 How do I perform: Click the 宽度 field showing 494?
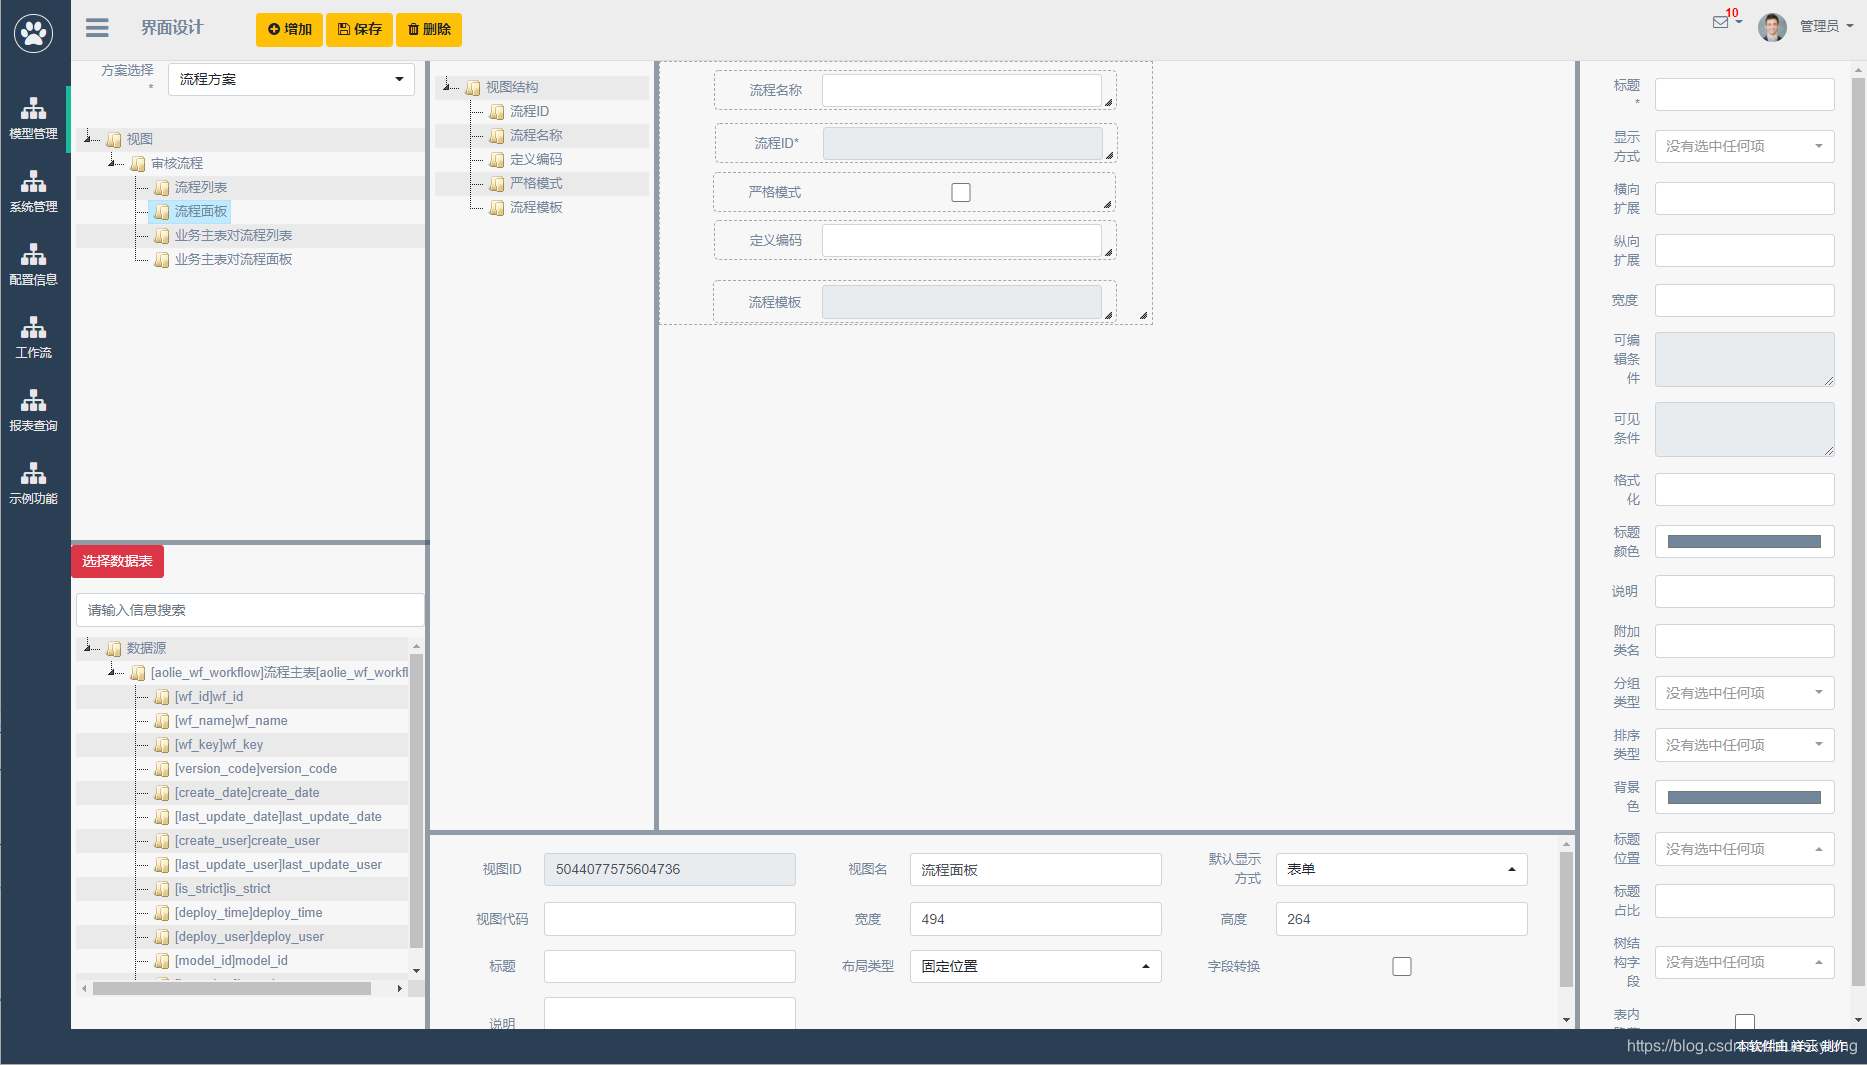tap(1035, 919)
